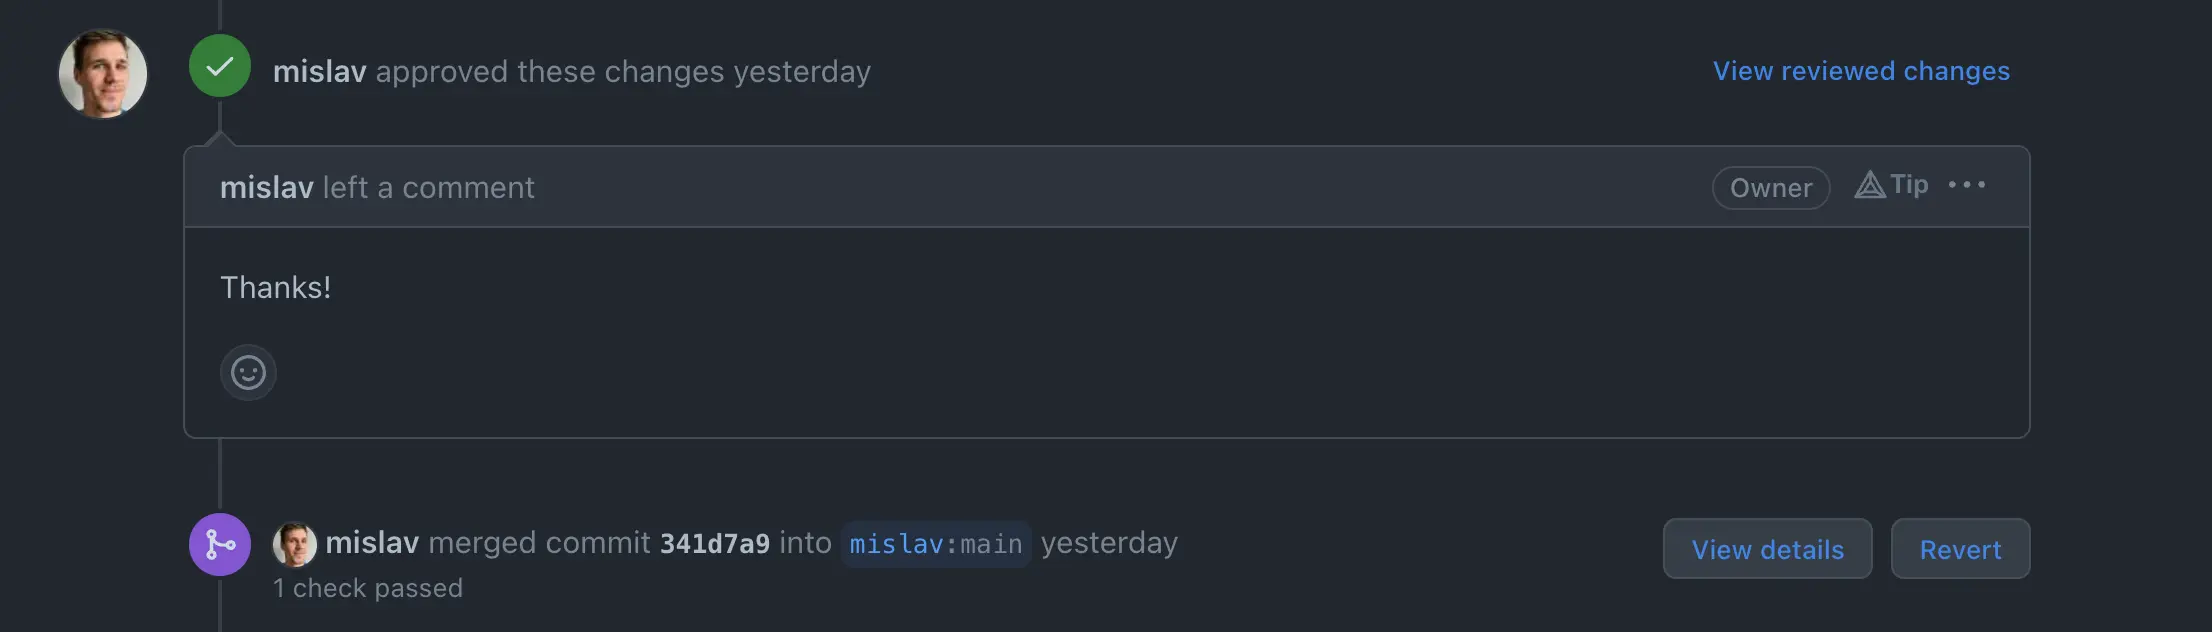Click the yesterday timestamp after mislav:main
2212x632 pixels.
(1109, 543)
